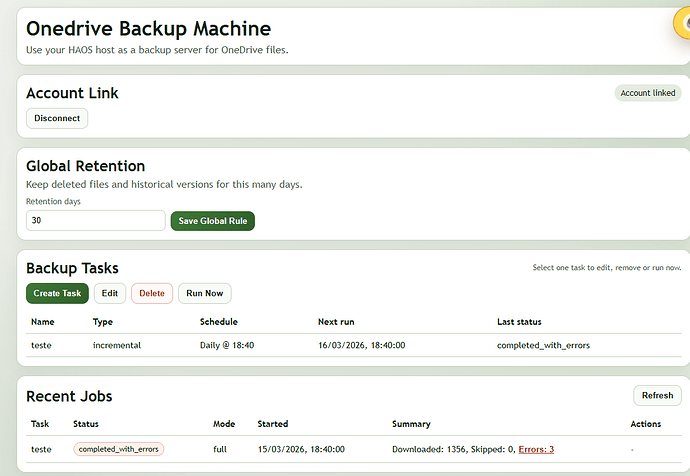Click the Account Link heading
The image size is (690, 476).
tap(73, 93)
